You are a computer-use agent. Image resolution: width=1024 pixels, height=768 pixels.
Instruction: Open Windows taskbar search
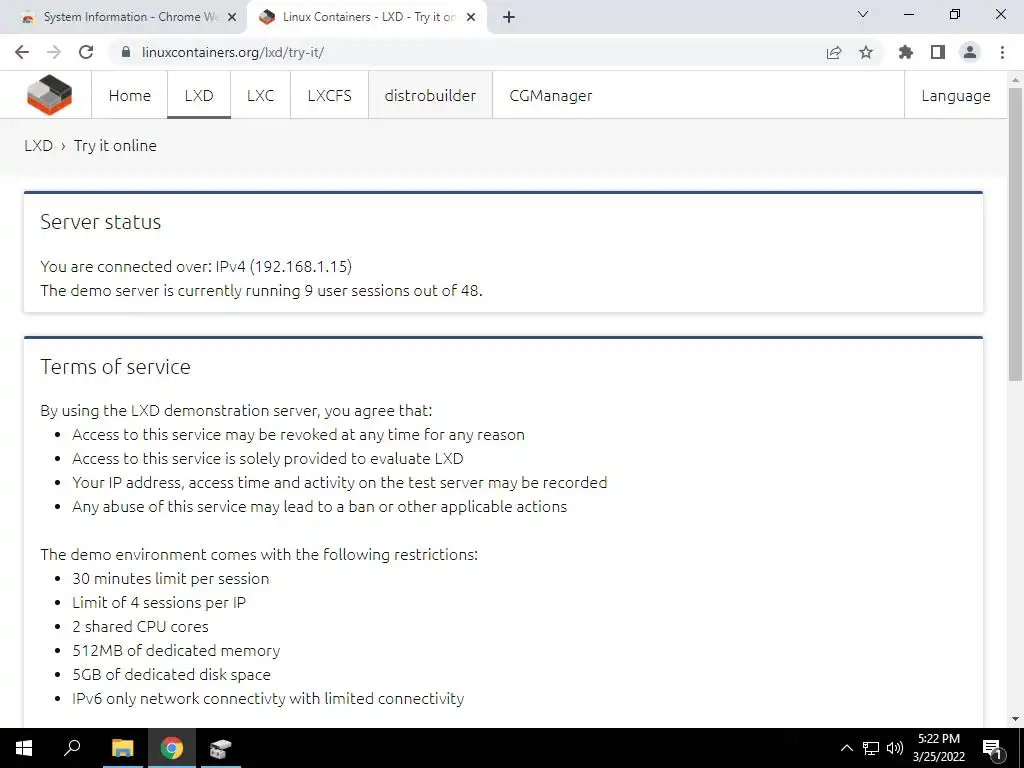tap(72, 748)
